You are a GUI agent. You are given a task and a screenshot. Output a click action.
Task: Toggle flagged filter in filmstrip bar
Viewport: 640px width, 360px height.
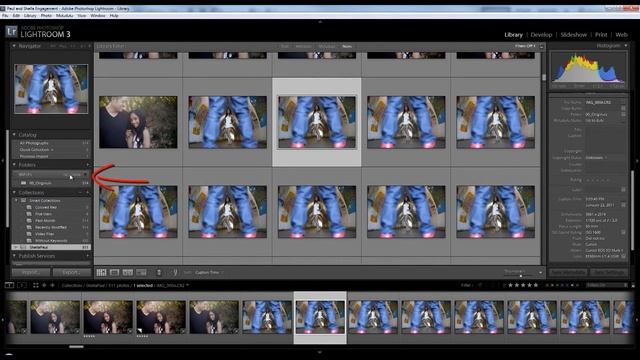coord(480,285)
